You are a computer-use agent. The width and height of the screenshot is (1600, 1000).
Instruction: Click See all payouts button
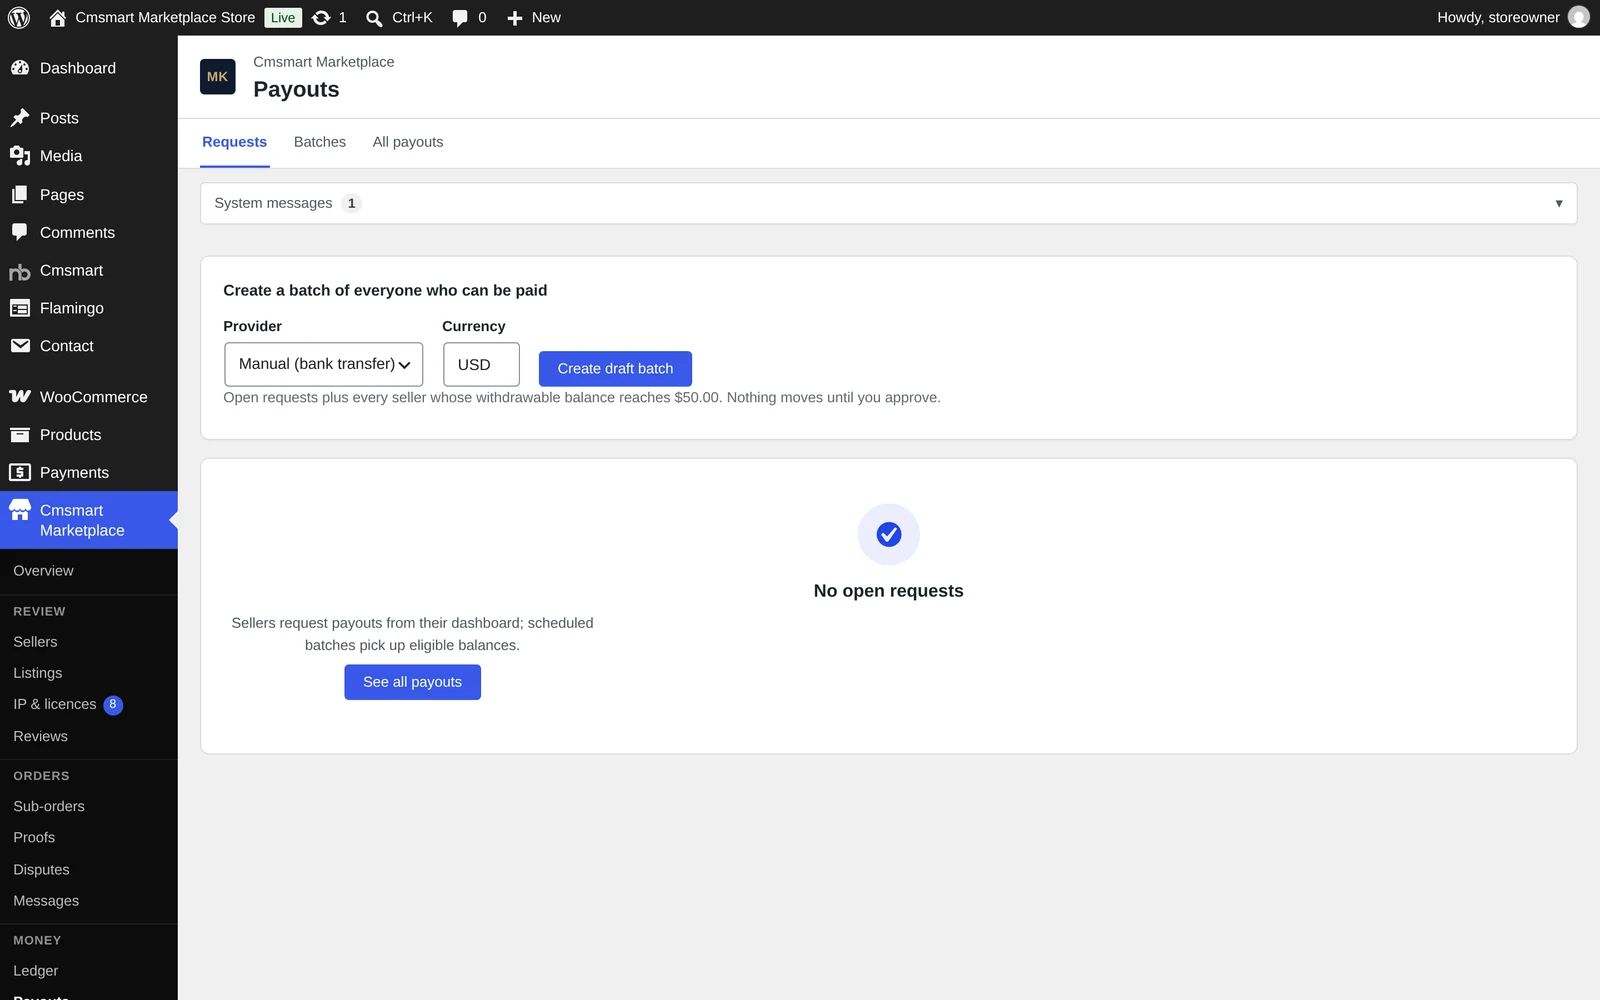(412, 682)
